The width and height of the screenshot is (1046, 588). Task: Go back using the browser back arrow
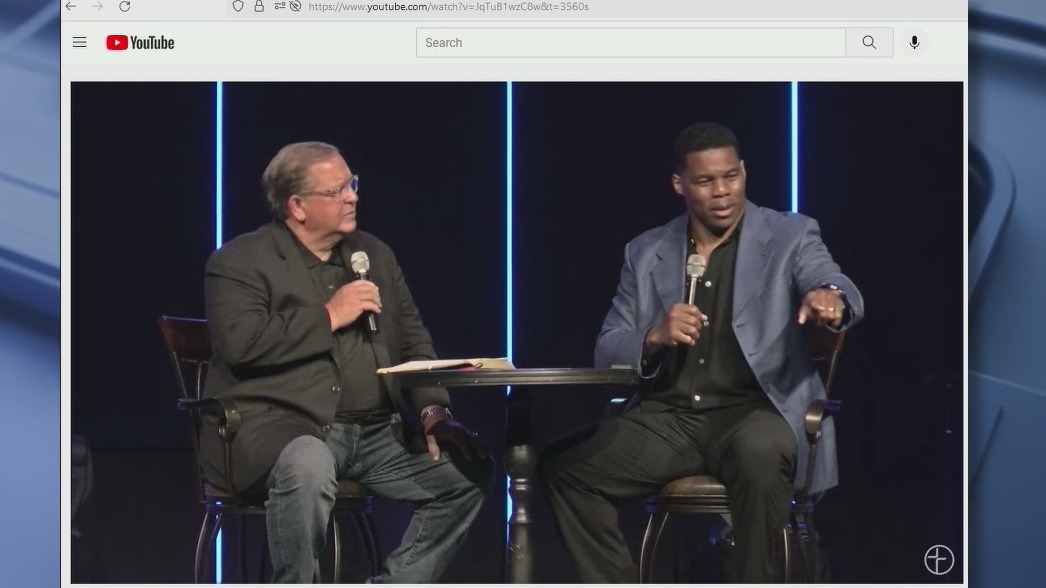pos(68,6)
